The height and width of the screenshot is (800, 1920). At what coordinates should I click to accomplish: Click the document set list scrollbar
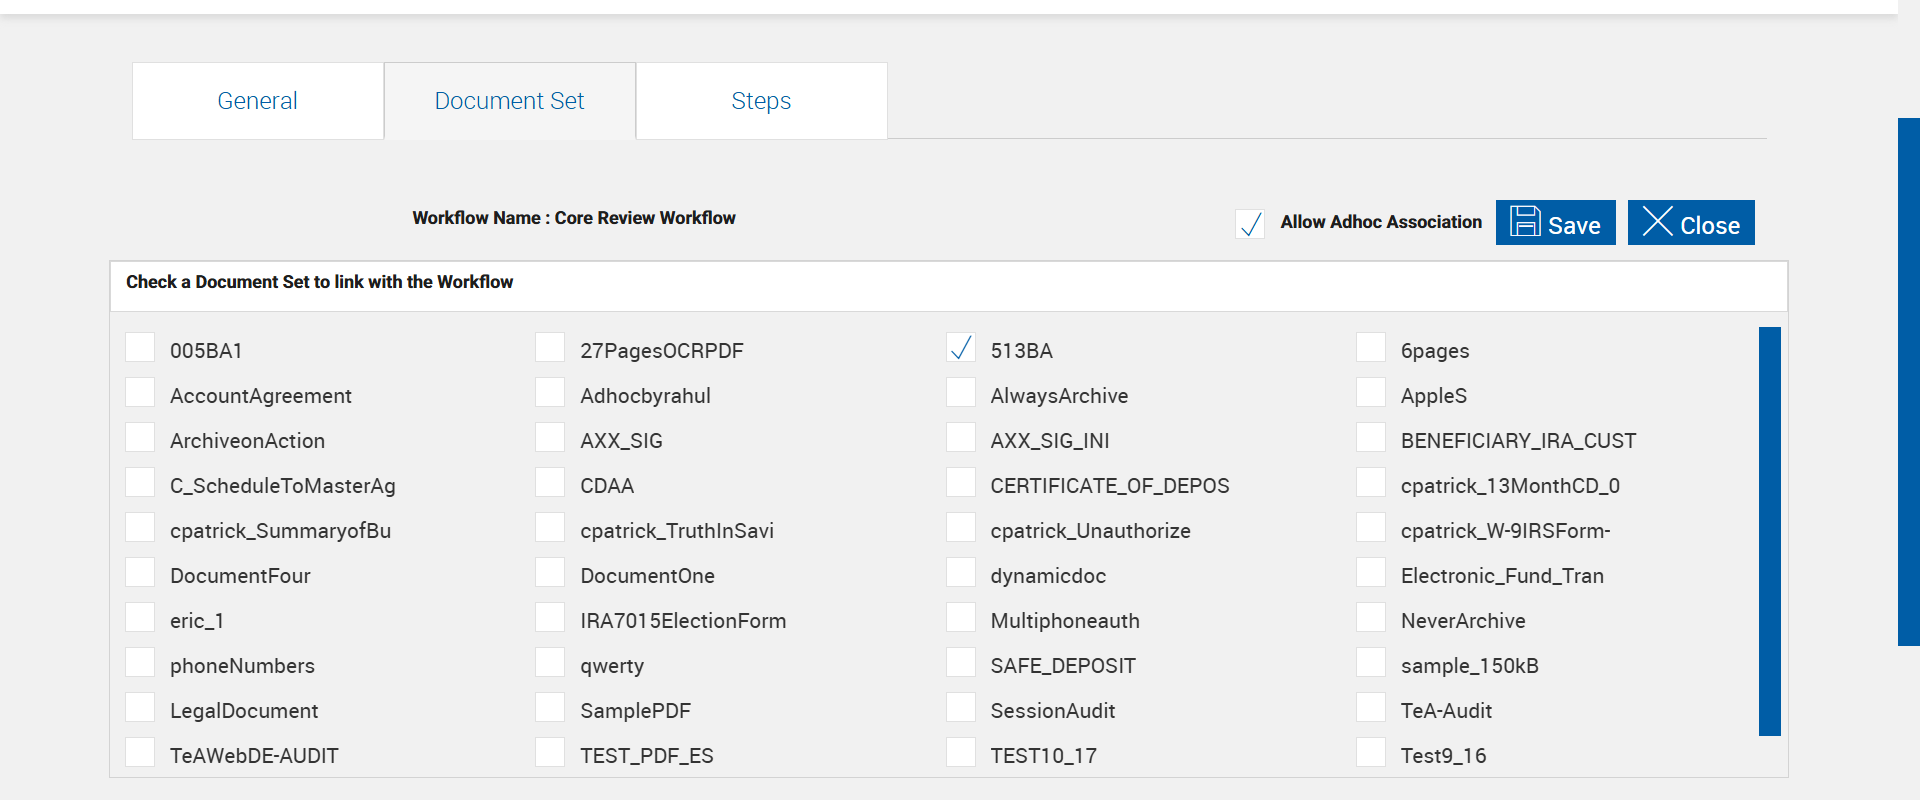click(x=1769, y=530)
